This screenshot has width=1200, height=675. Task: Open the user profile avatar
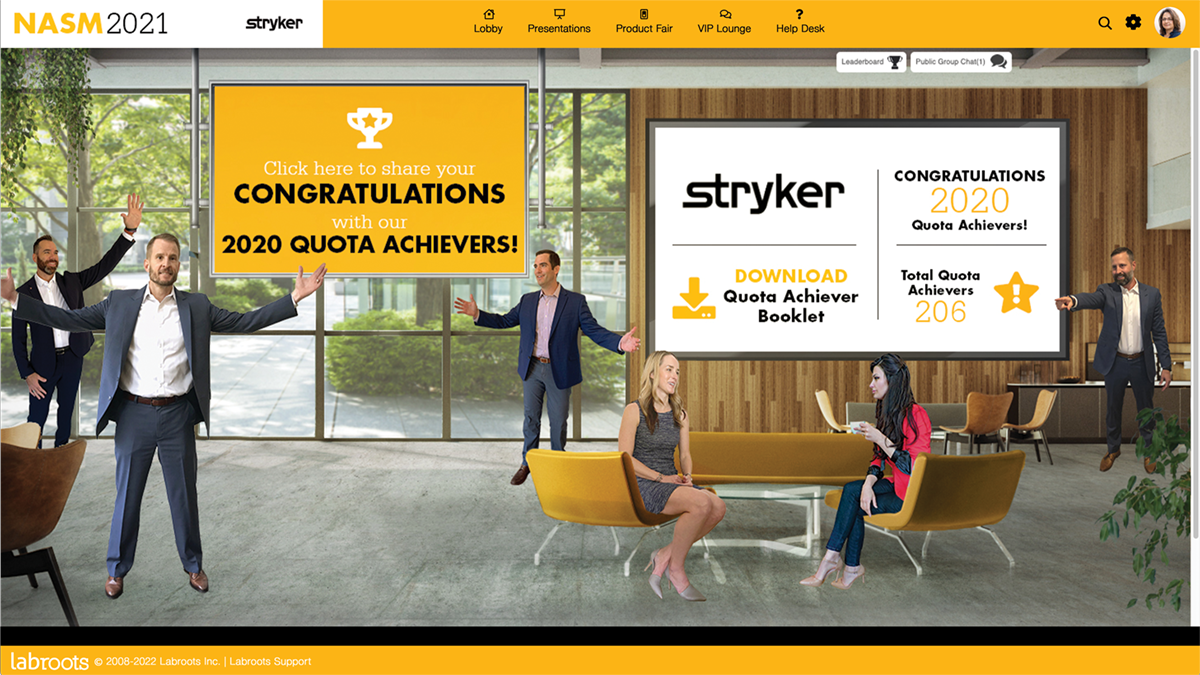point(1170,22)
